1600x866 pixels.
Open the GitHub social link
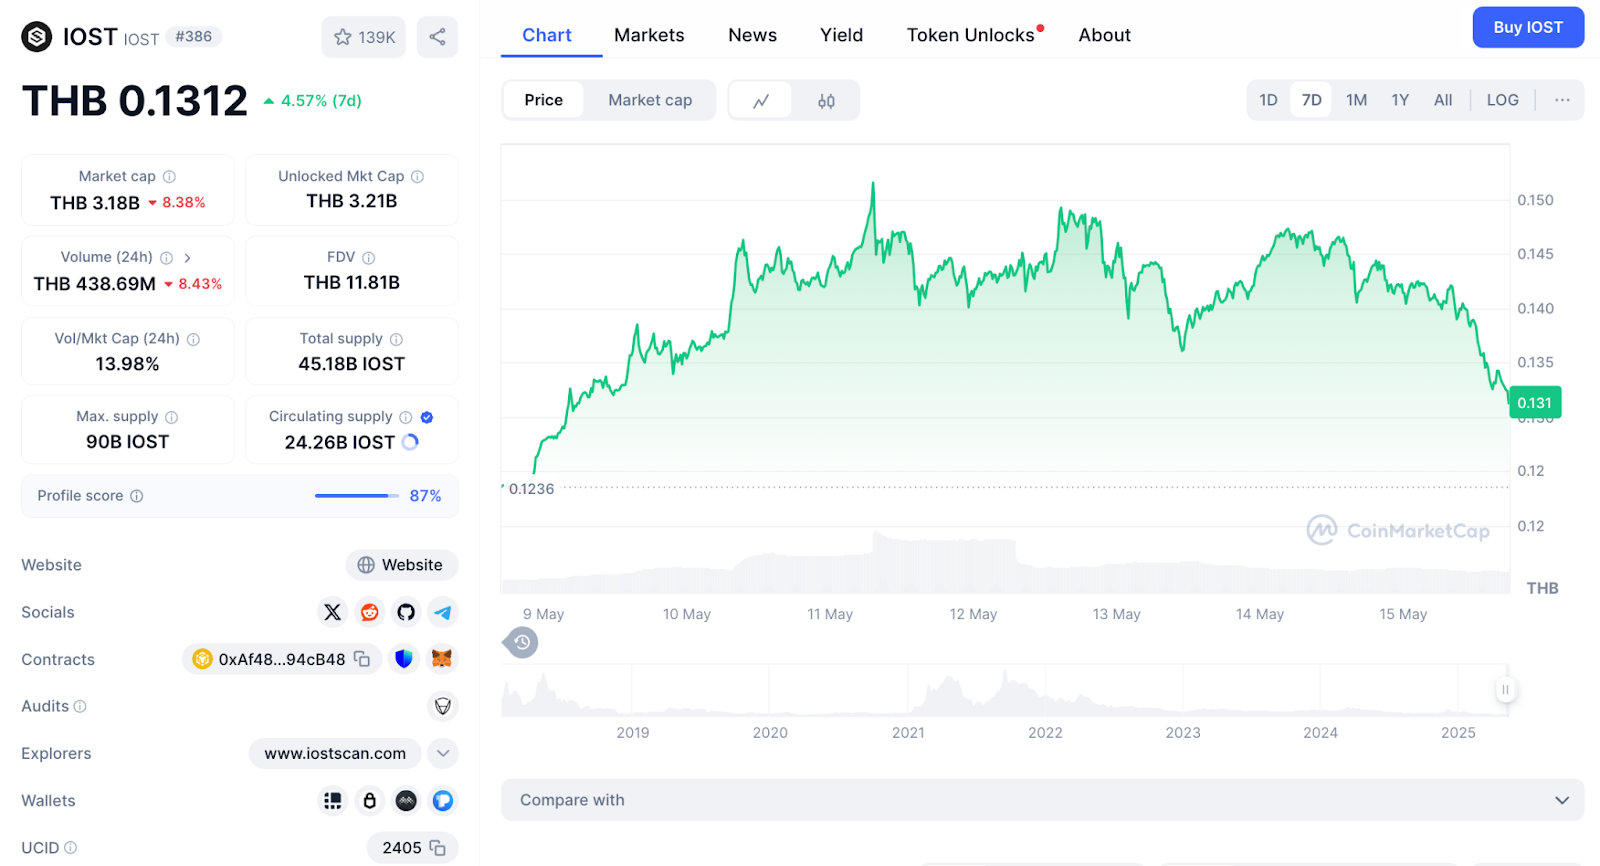pos(406,612)
